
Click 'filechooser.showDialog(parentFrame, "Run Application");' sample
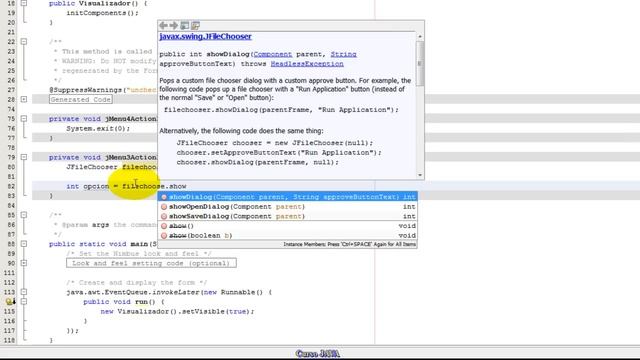[281, 110]
